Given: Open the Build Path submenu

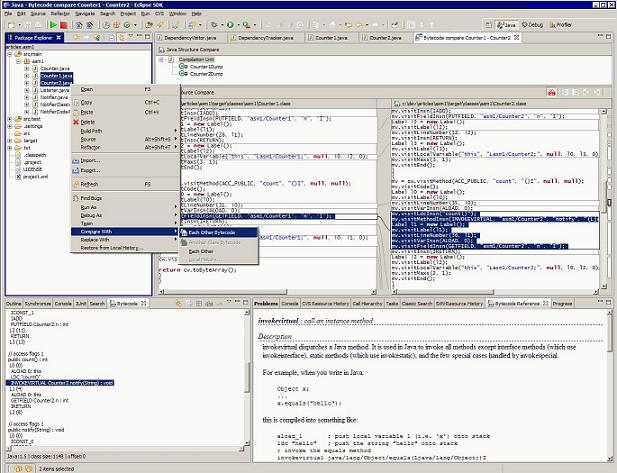Looking at the screenshot, I should (x=125, y=131).
